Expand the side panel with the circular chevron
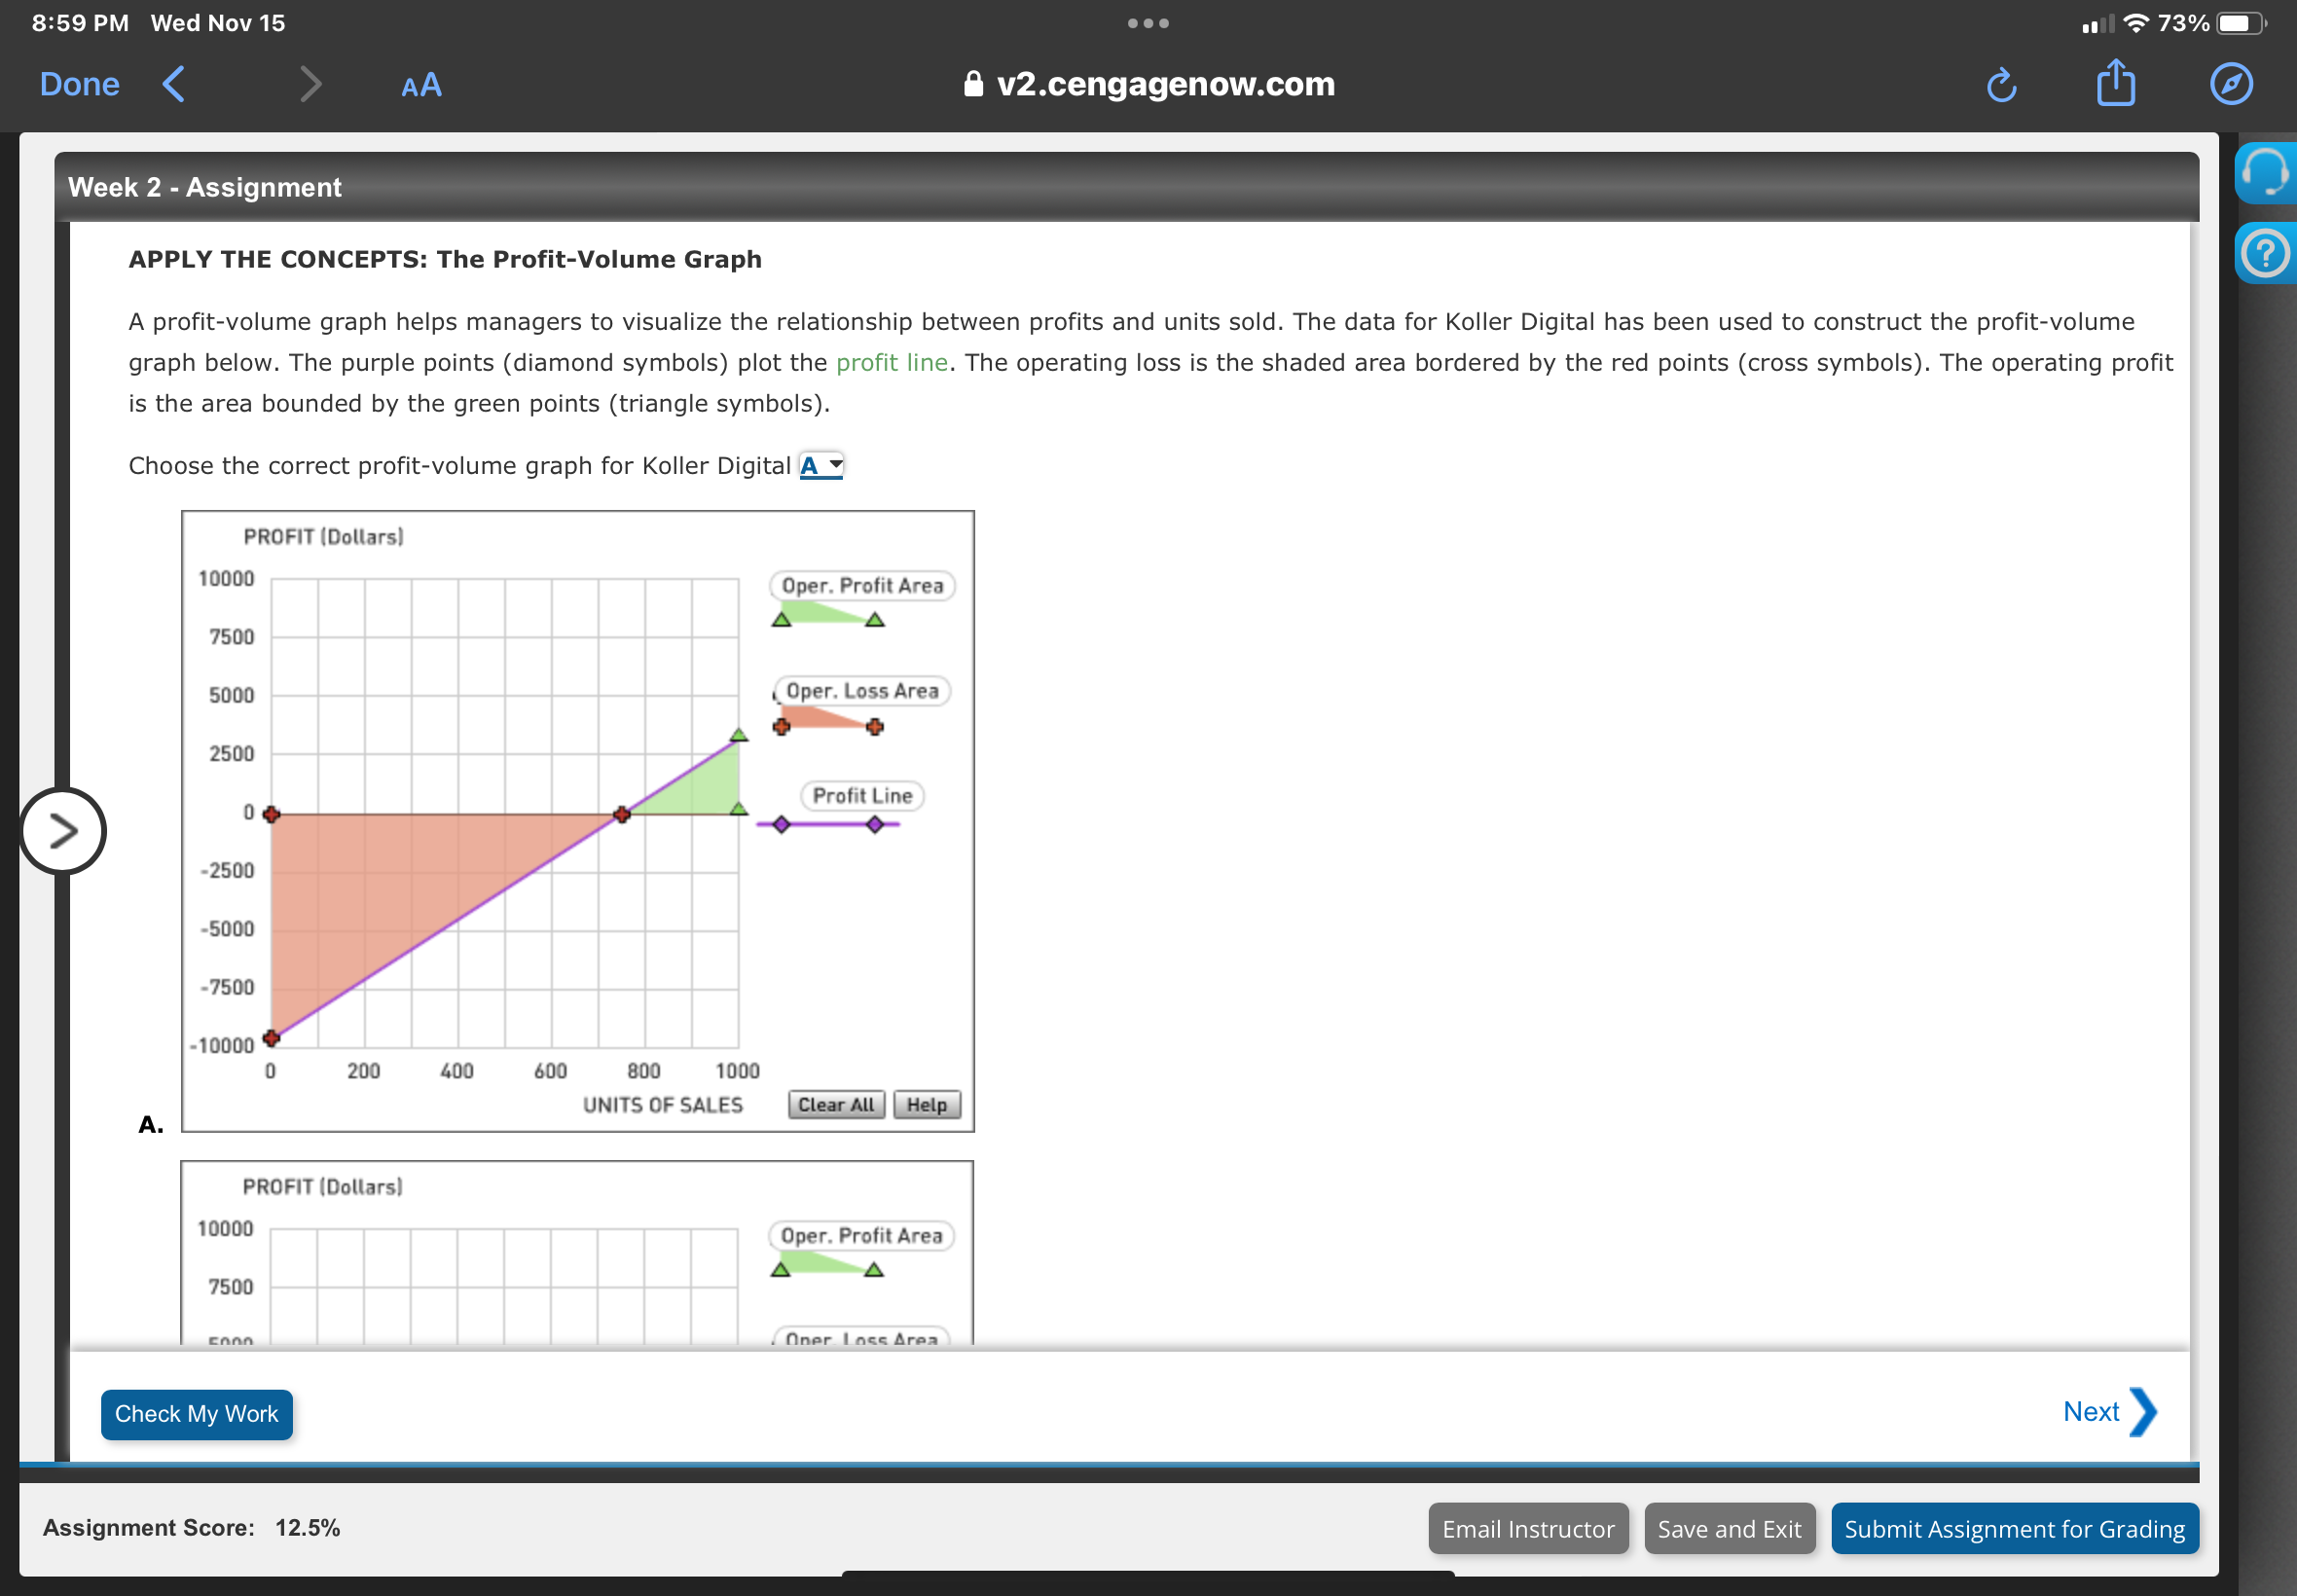This screenshot has width=2297, height=1596. pos(62,830)
